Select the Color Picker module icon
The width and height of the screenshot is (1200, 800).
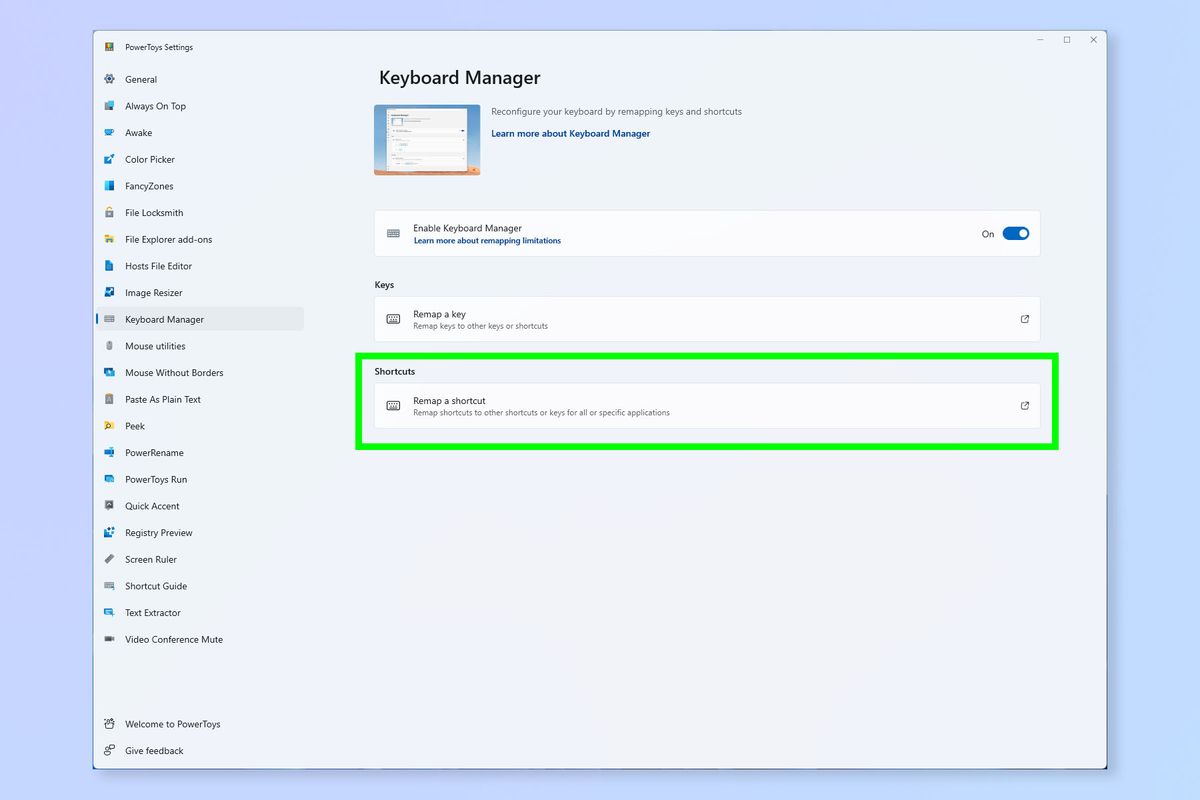(x=110, y=159)
